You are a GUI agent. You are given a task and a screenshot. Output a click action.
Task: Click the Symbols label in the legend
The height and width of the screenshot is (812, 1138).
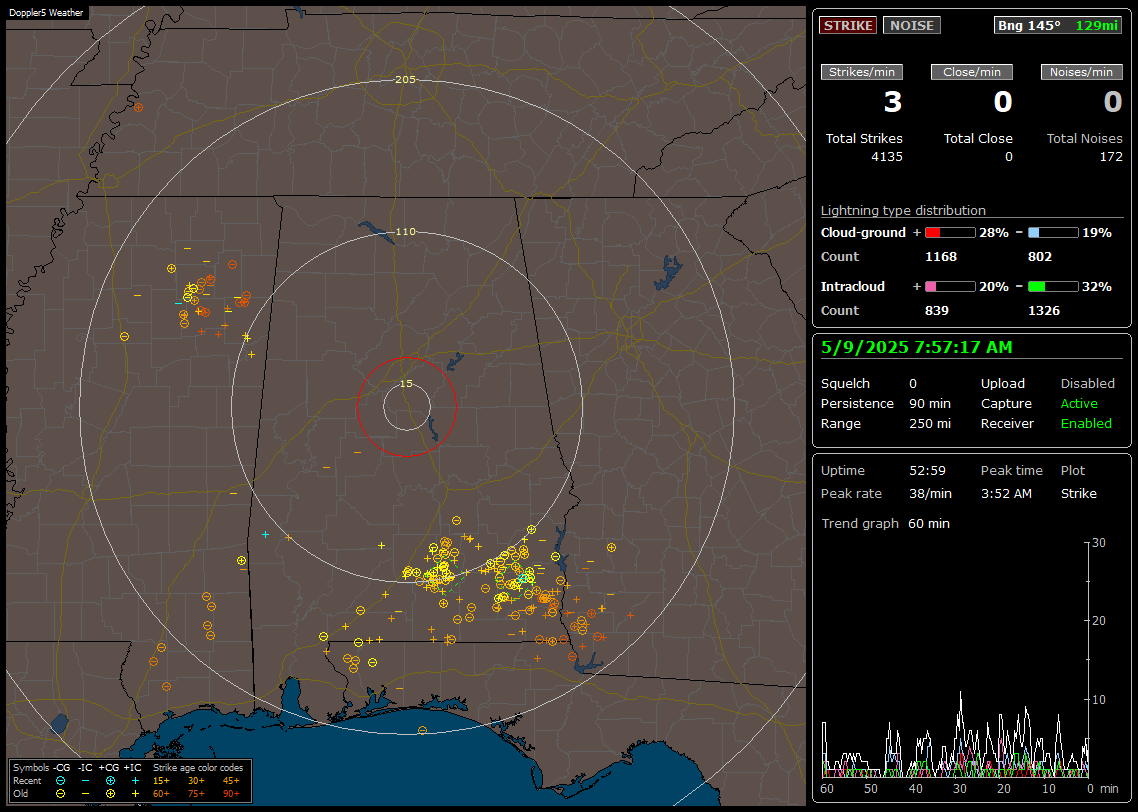pos(31,768)
